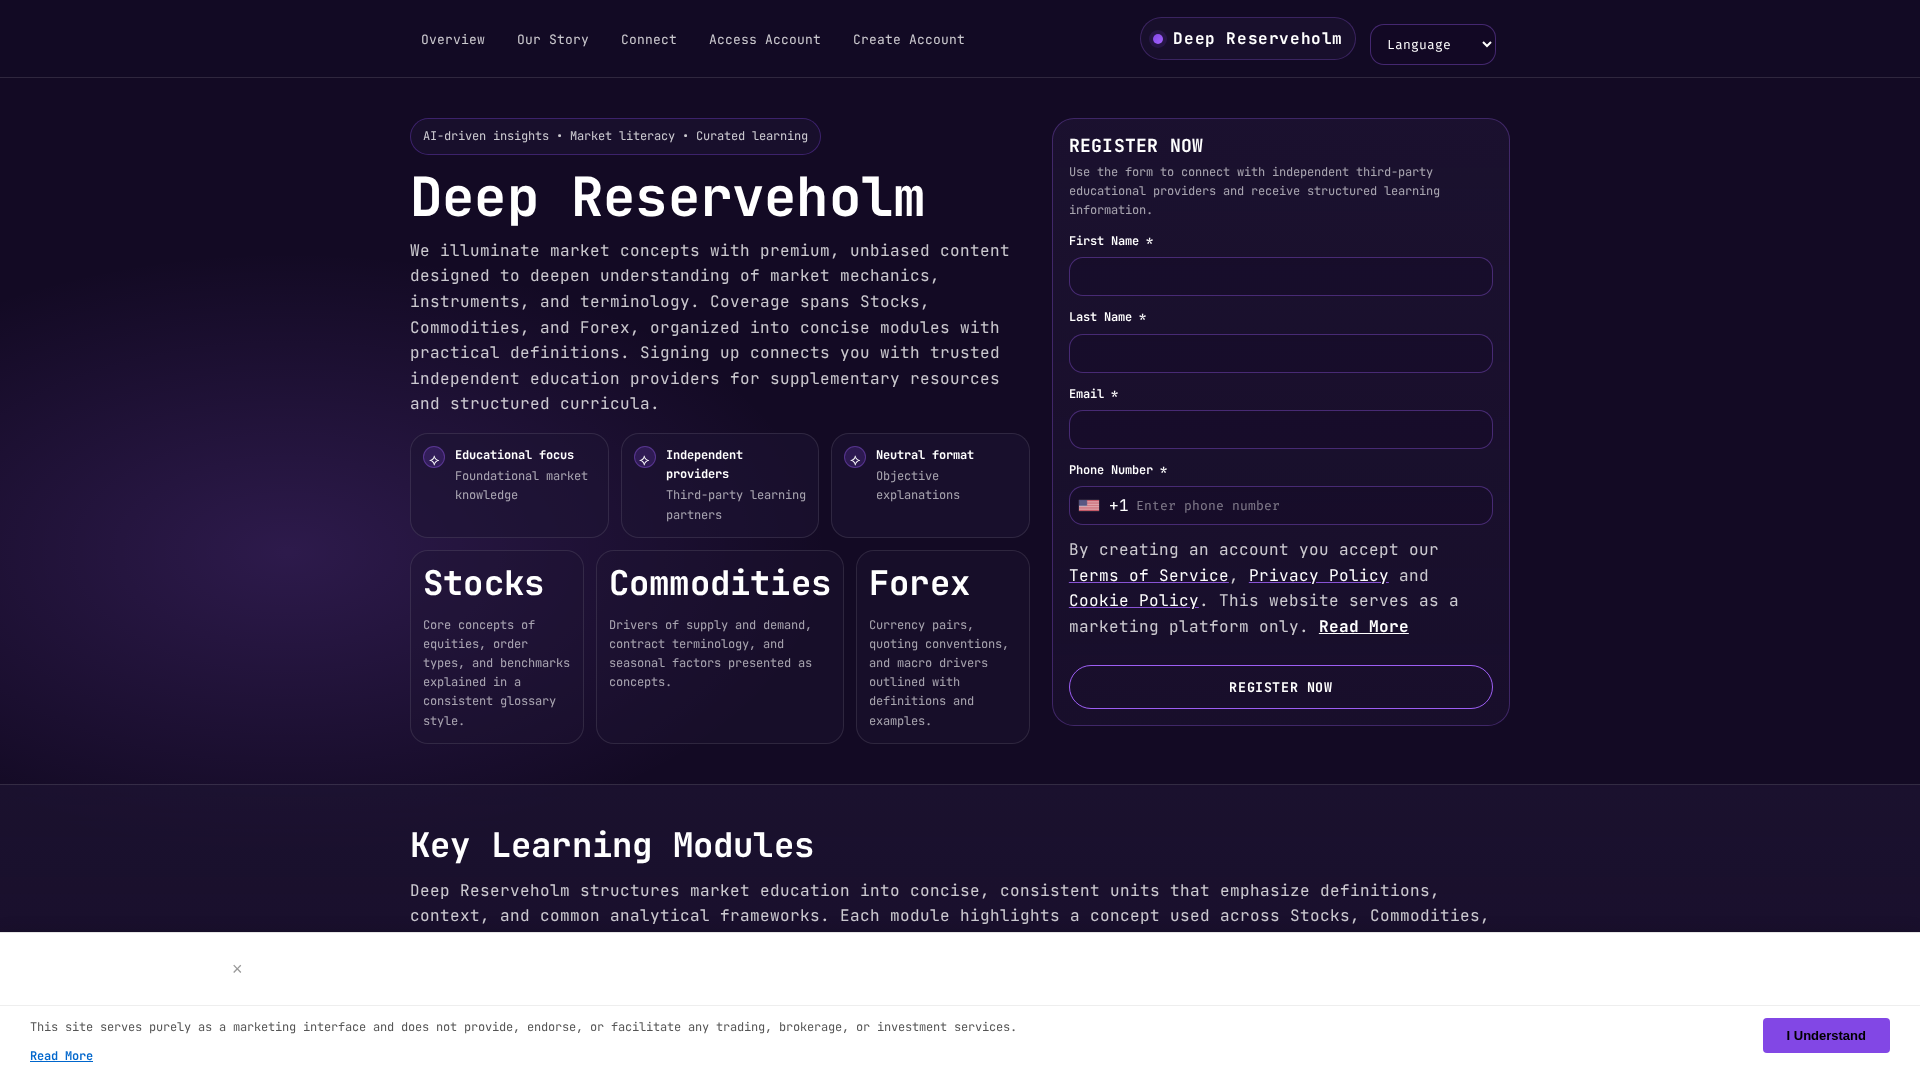This screenshot has width=1920, height=1080.
Task: Click the Deep Reserveholm brand badge
Action: tap(1248, 39)
